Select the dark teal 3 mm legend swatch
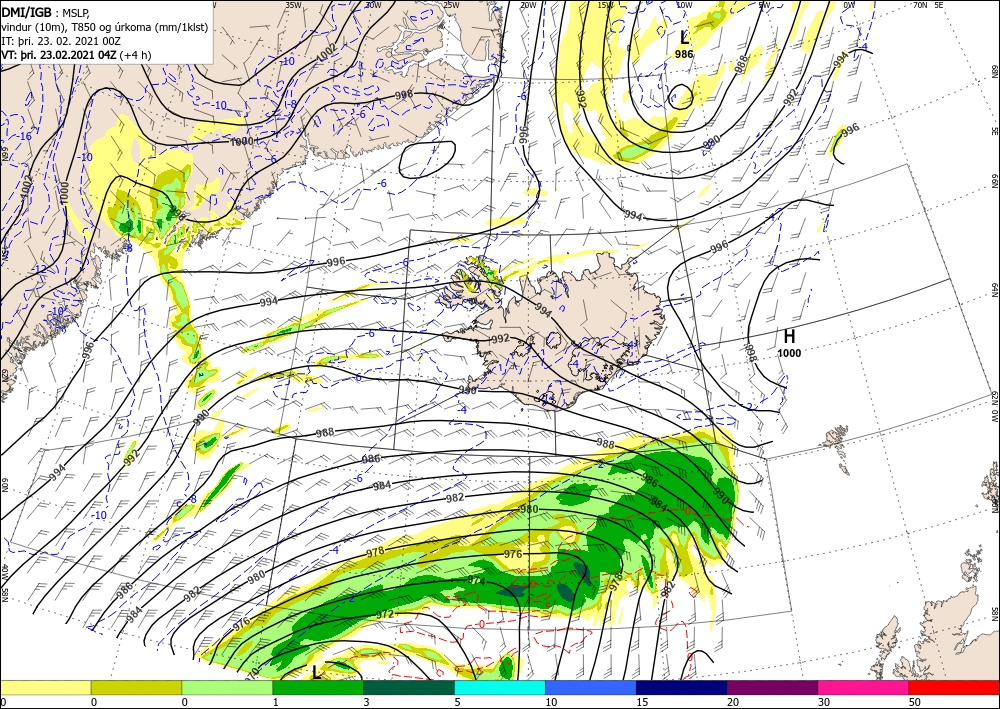 [x=409, y=687]
